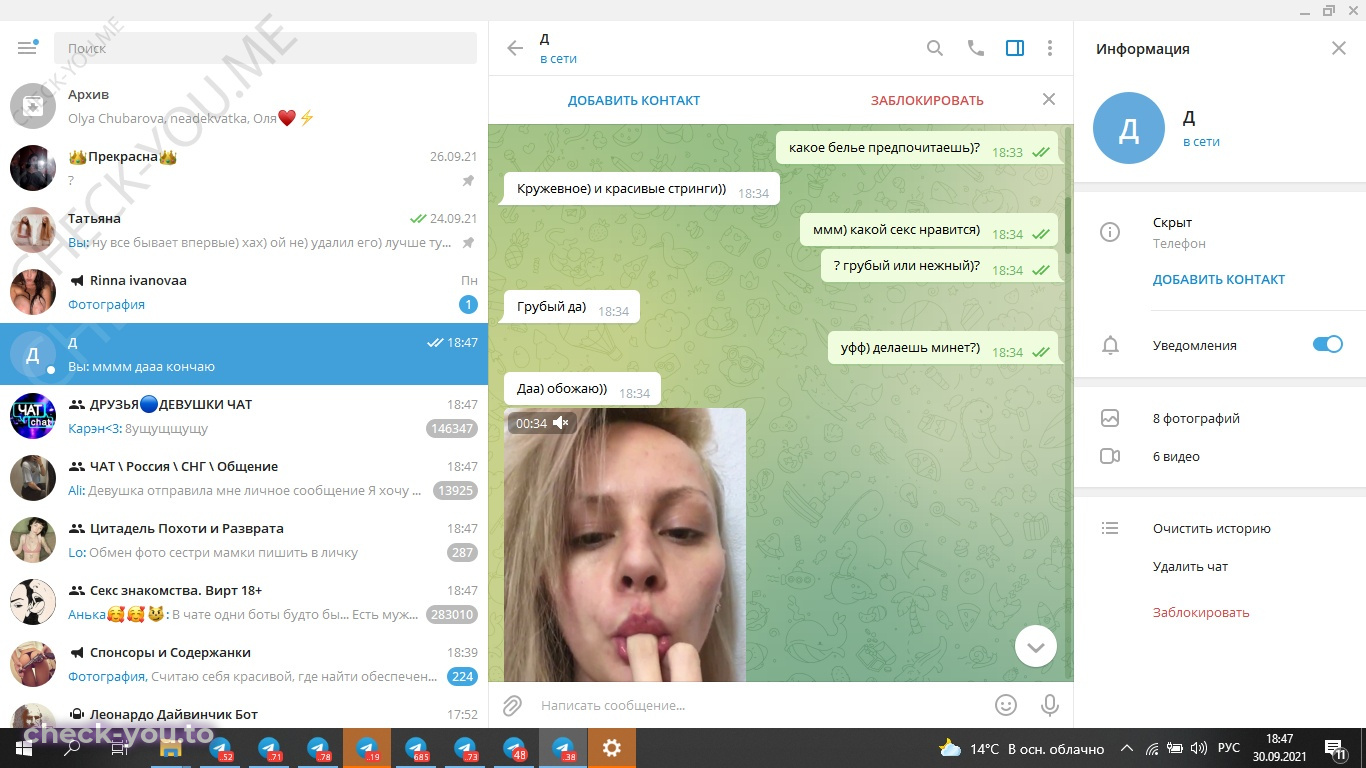Expand the system tray hidden icons chevron
The height and width of the screenshot is (768, 1366).
(x=1127, y=748)
